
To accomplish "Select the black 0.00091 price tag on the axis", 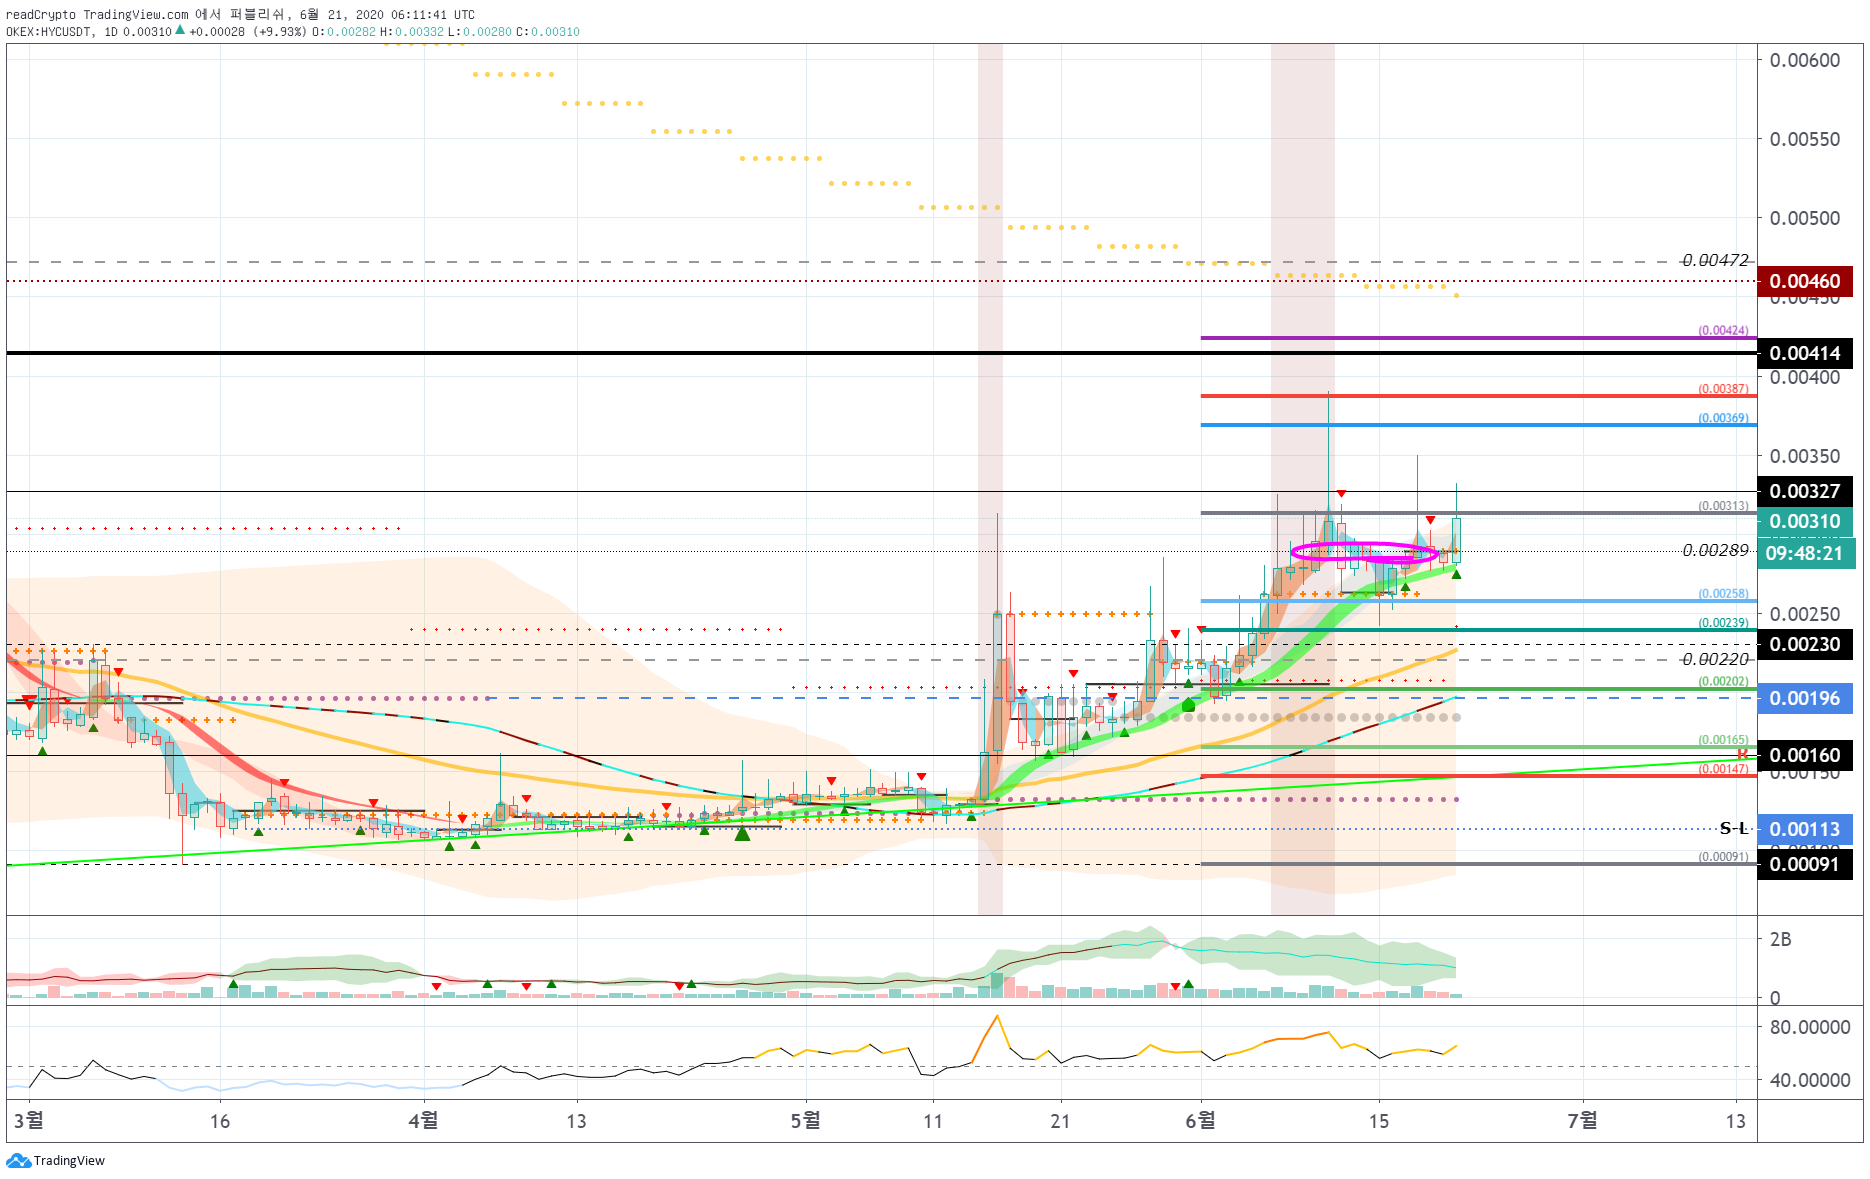I will pyautogui.click(x=1805, y=864).
